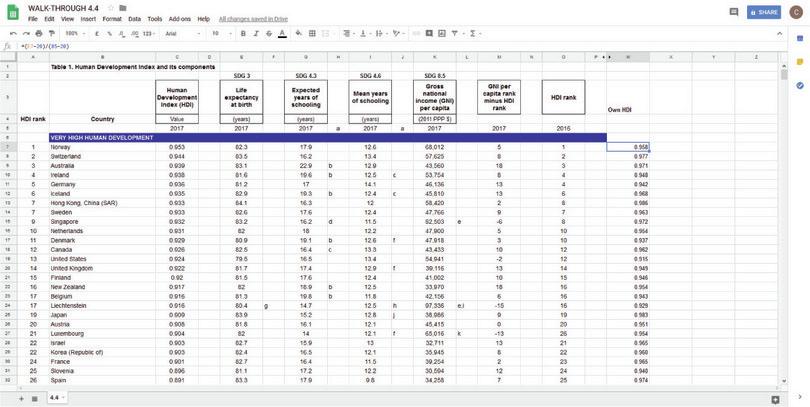
Task: Open text rotation dropdown
Action: click(397, 34)
